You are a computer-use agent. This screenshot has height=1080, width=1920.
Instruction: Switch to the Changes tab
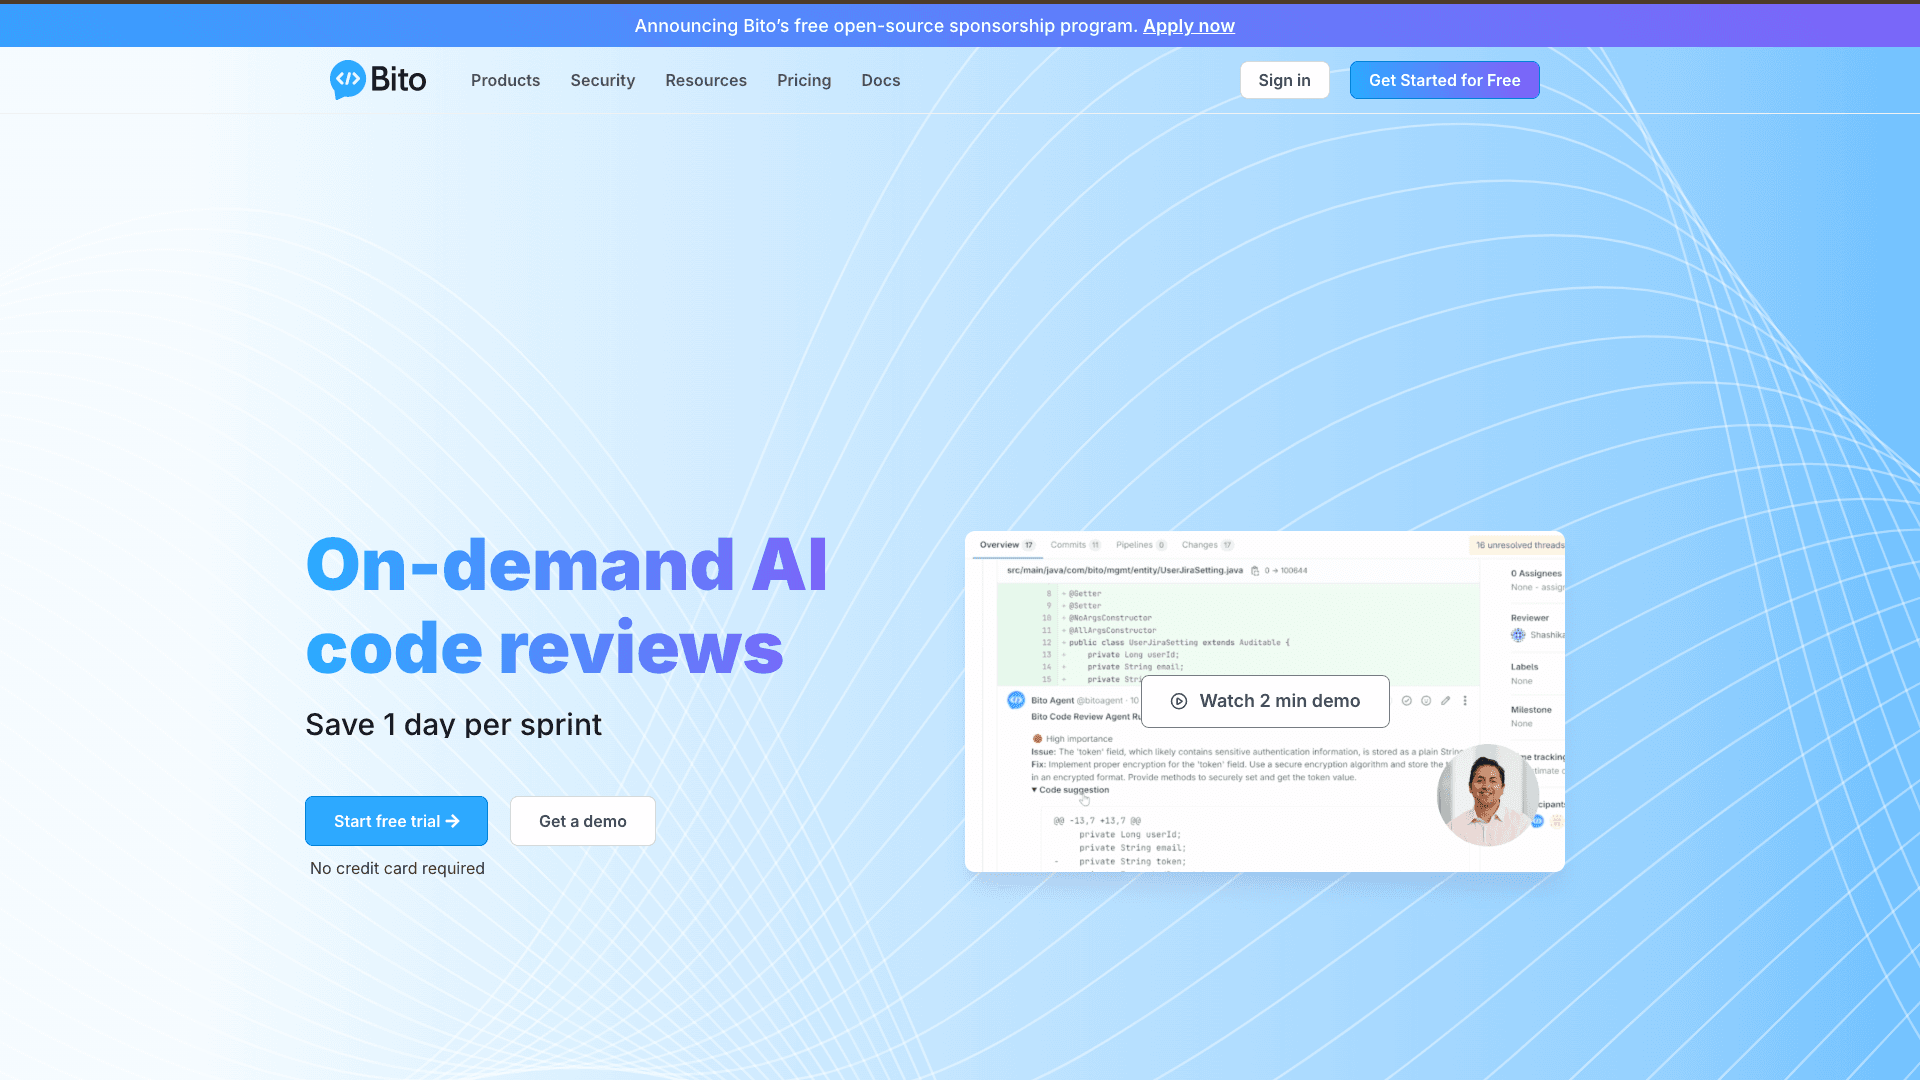1200,545
